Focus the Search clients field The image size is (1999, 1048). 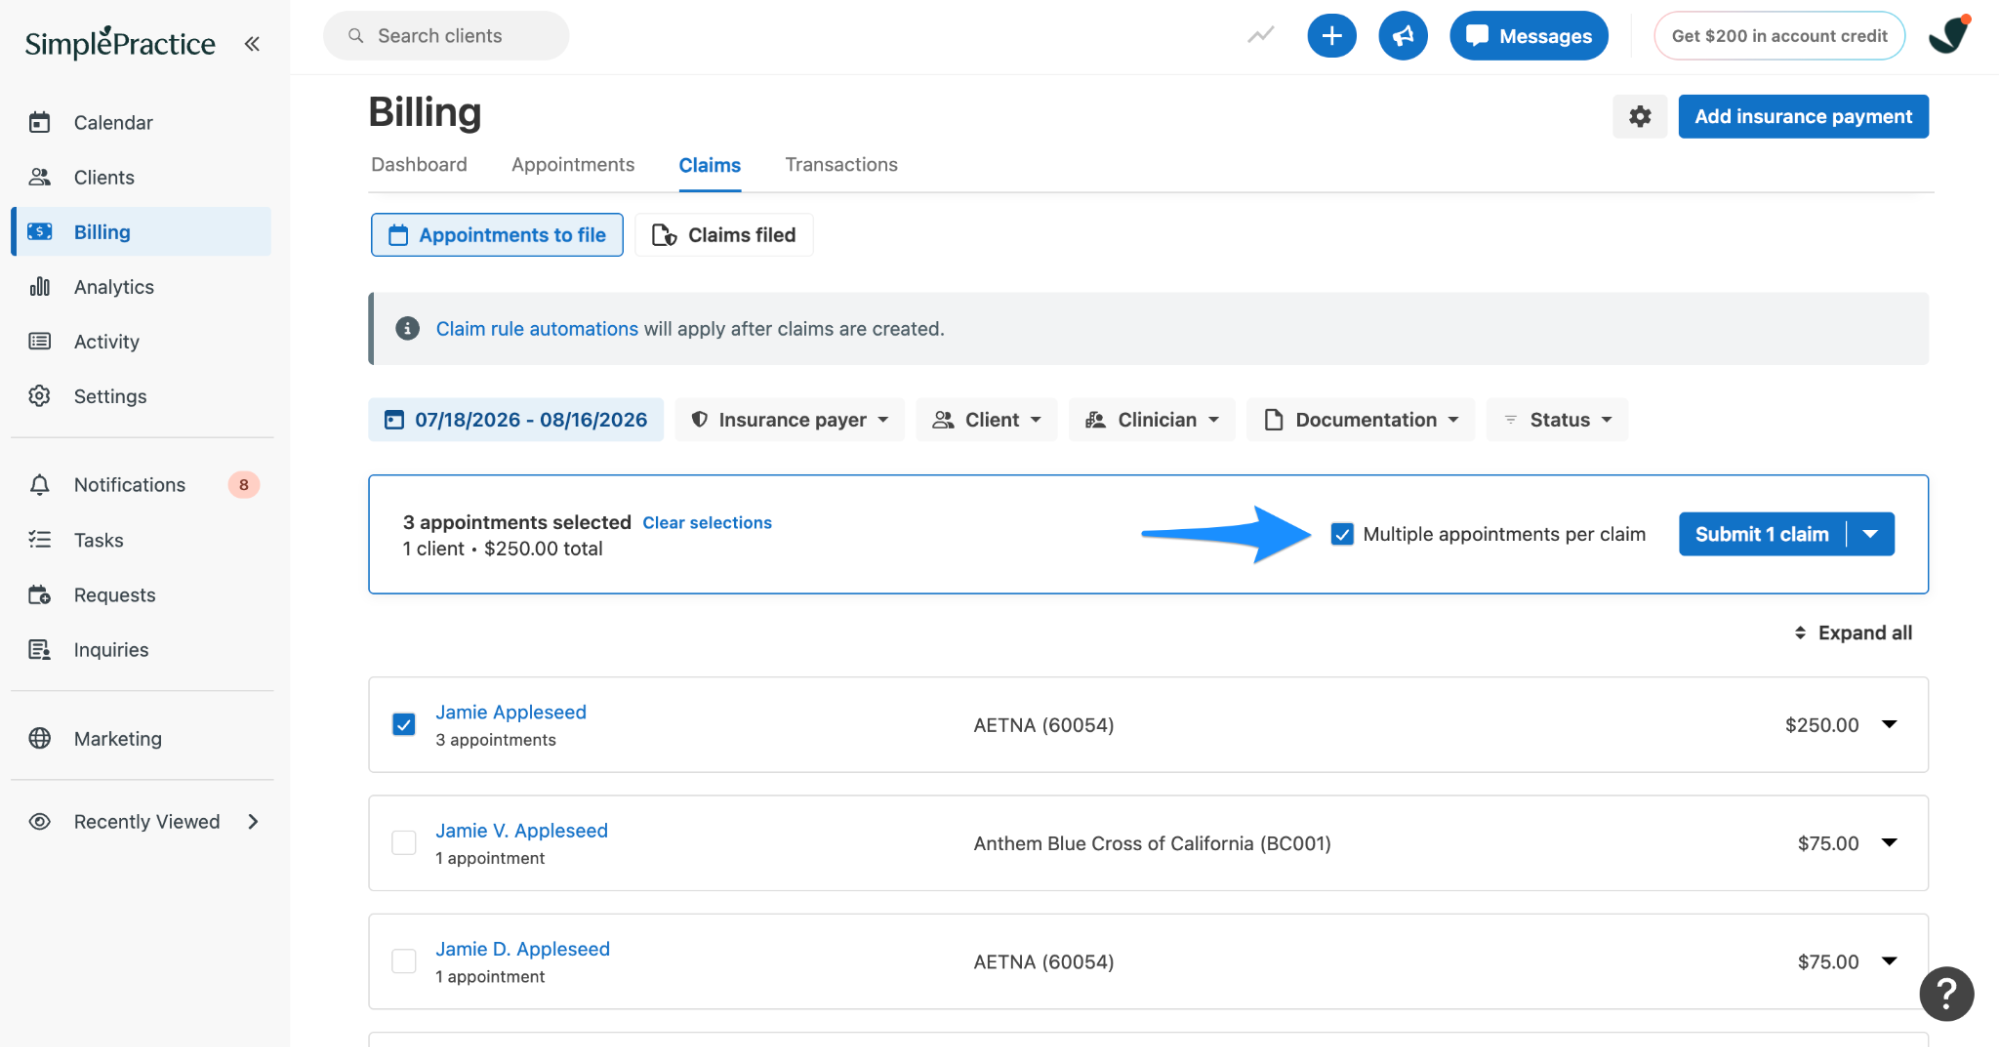[446, 36]
